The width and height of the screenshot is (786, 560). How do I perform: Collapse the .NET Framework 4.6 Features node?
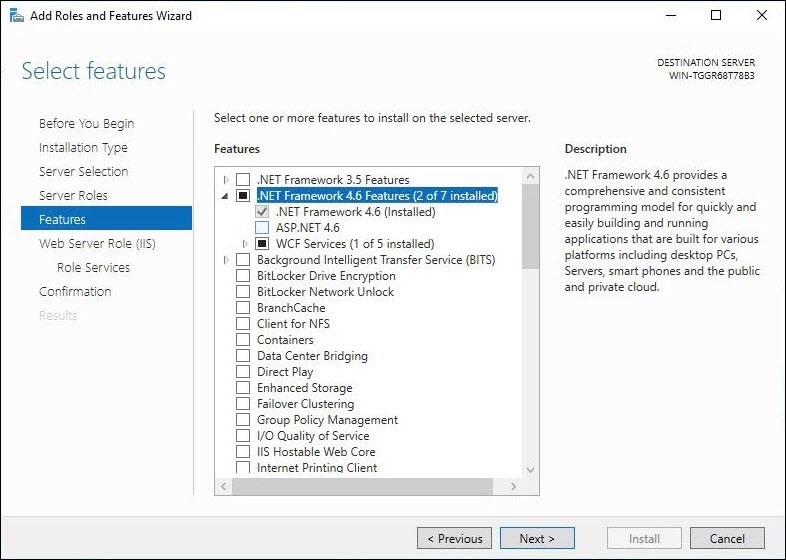(x=225, y=196)
